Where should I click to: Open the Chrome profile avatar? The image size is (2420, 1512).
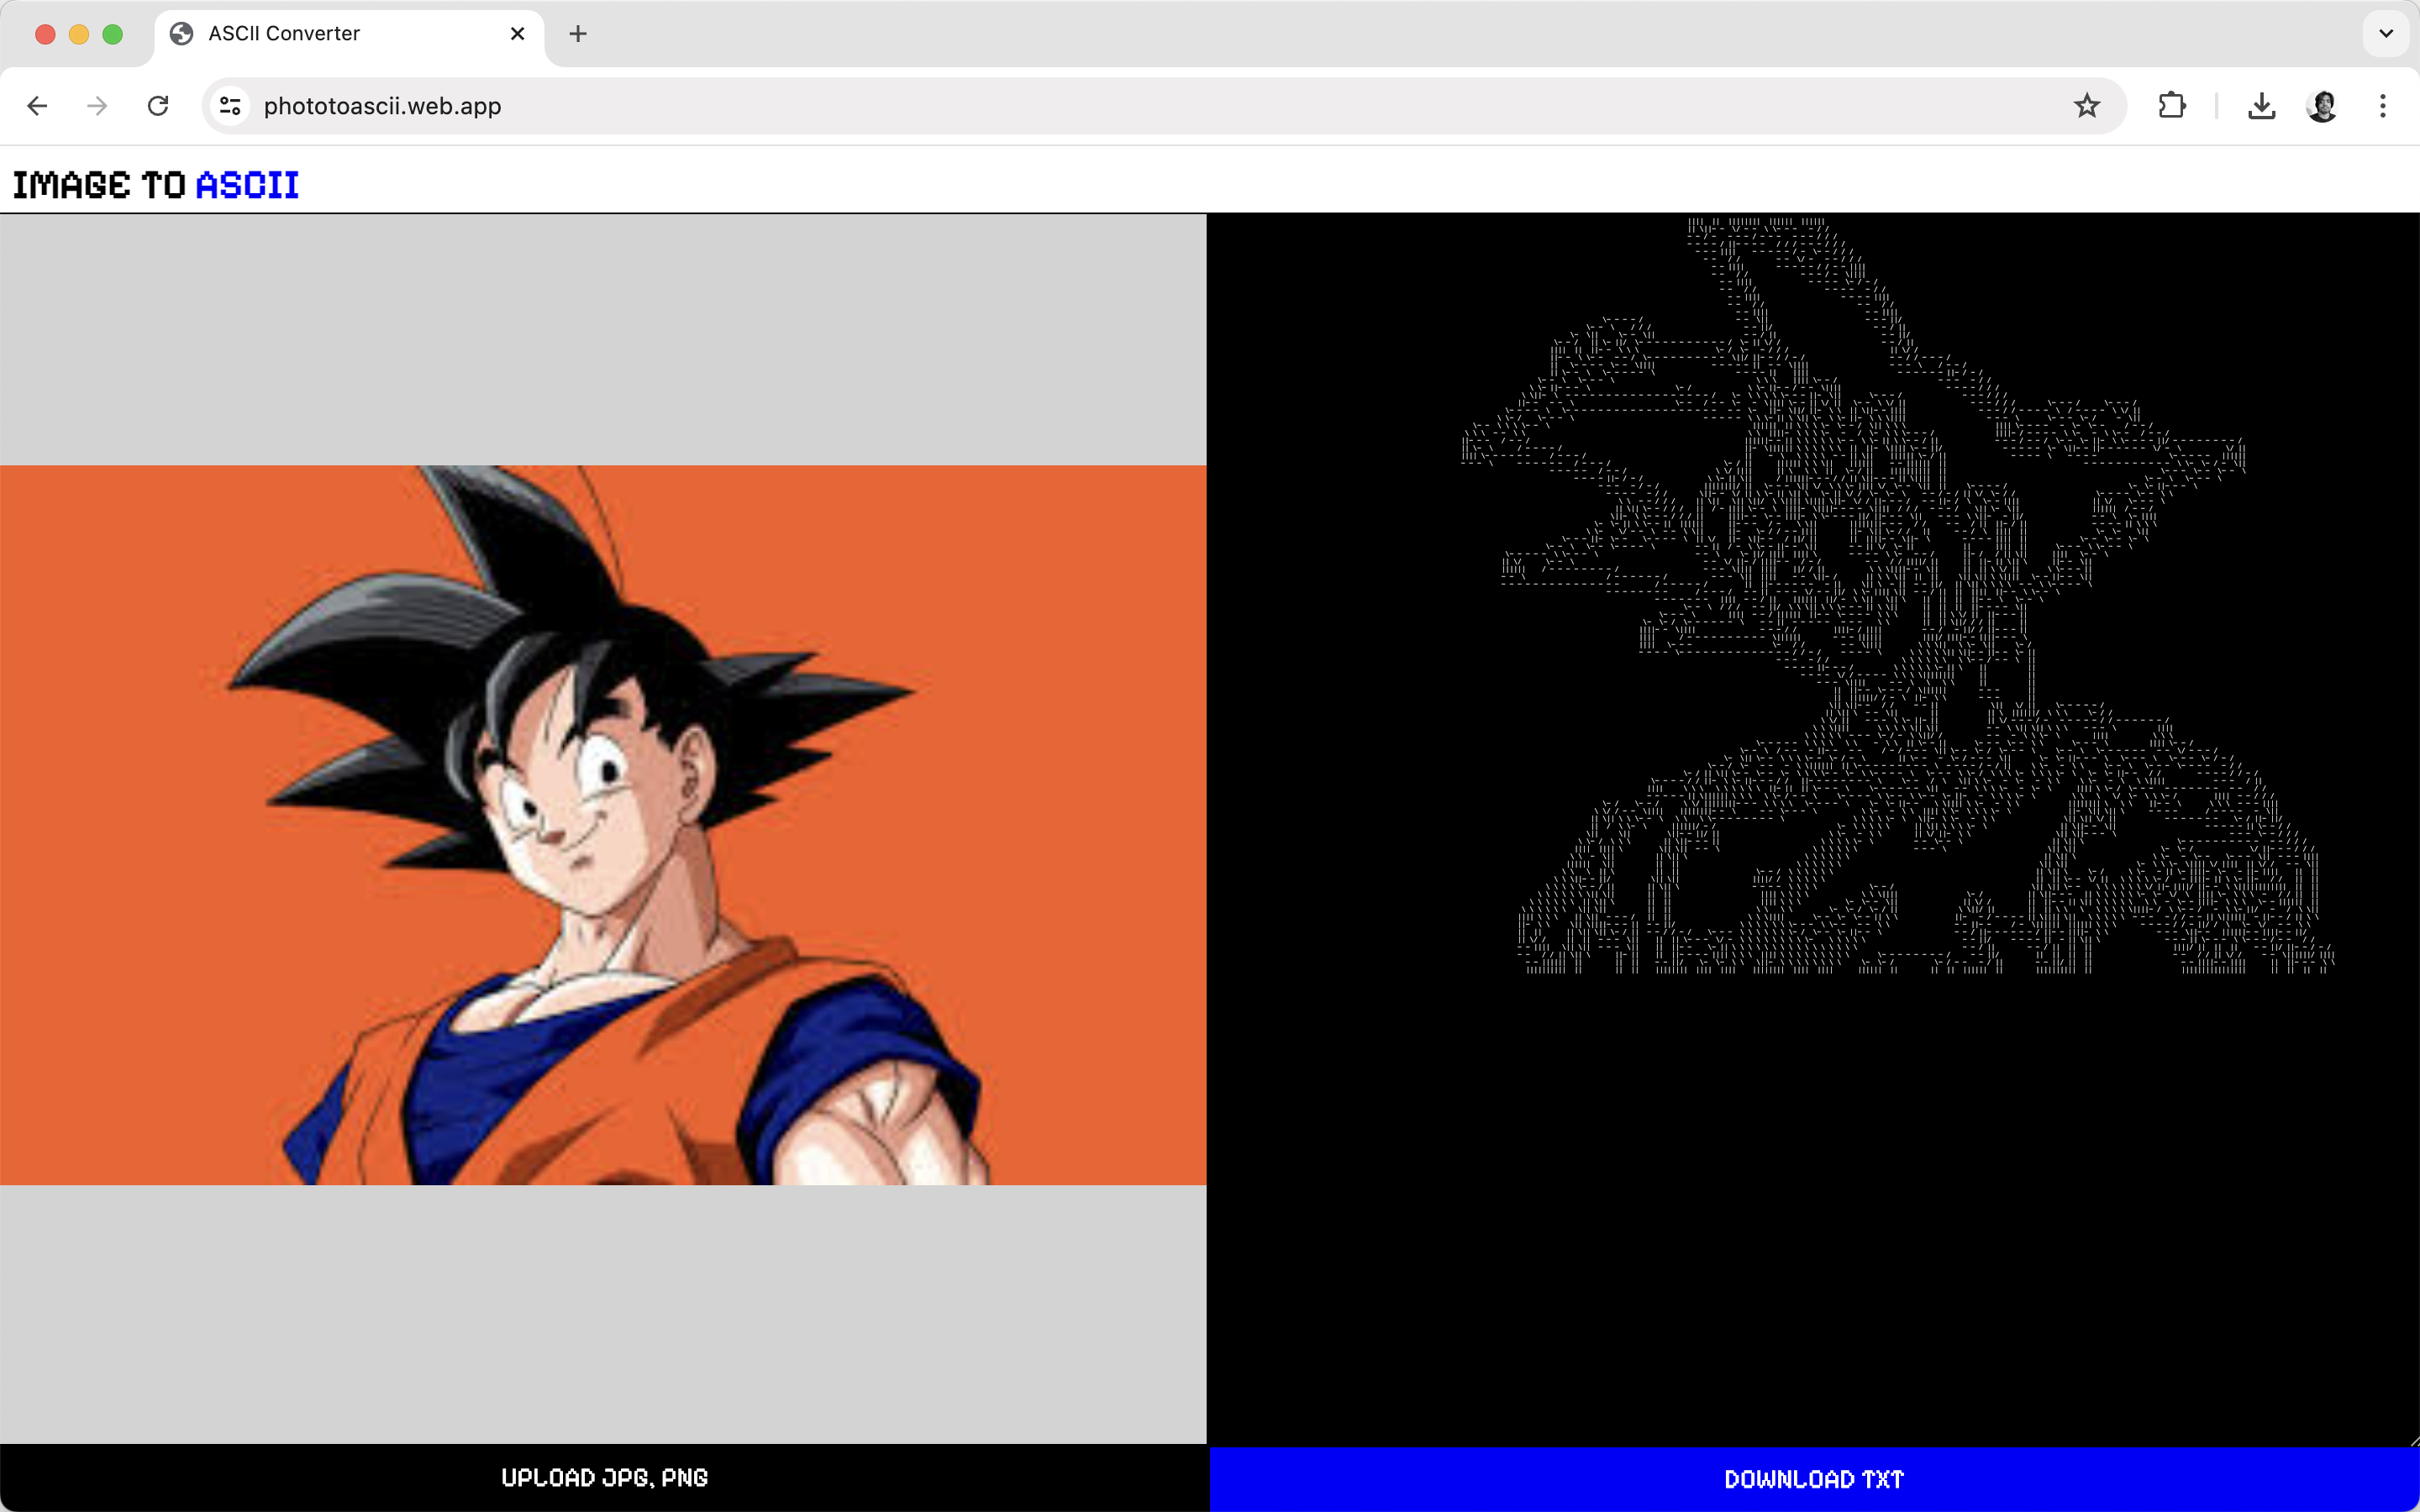coord(2322,106)
